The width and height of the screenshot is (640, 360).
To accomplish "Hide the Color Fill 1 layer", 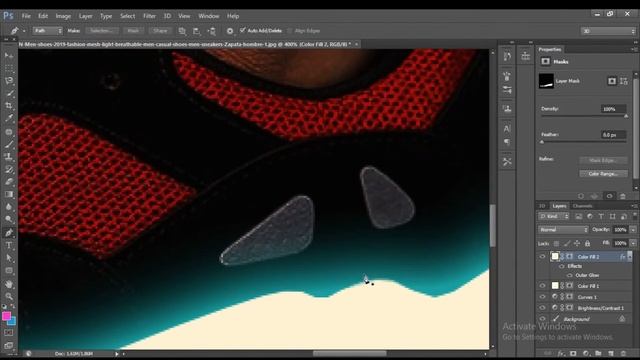I will tap(542, 286).
